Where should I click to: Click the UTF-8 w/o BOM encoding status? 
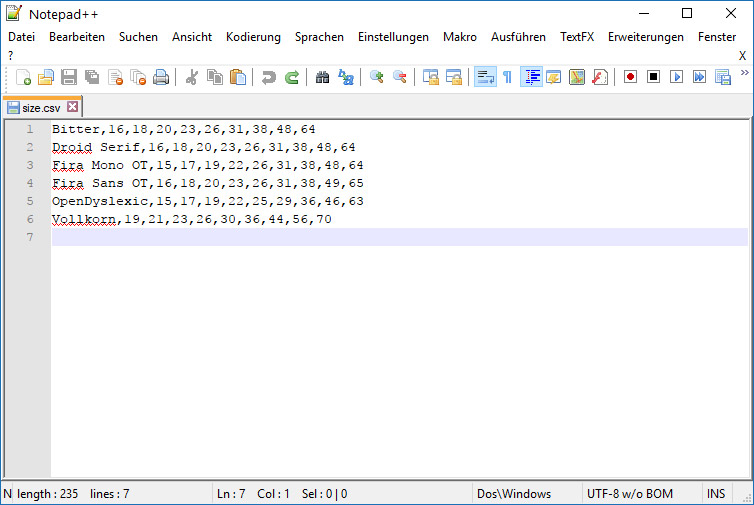[629, 493]
